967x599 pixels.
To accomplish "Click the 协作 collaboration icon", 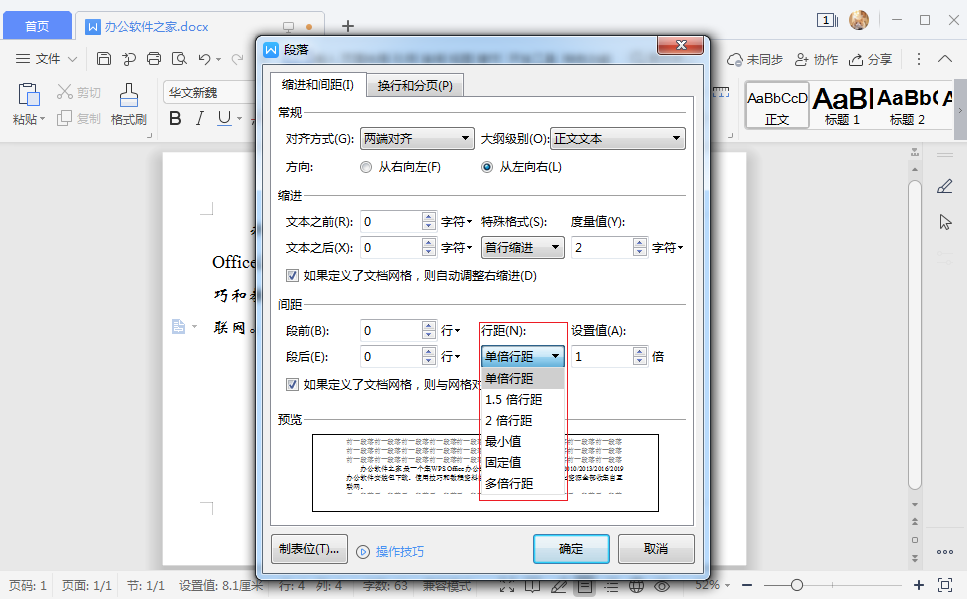I will (801, 60).
